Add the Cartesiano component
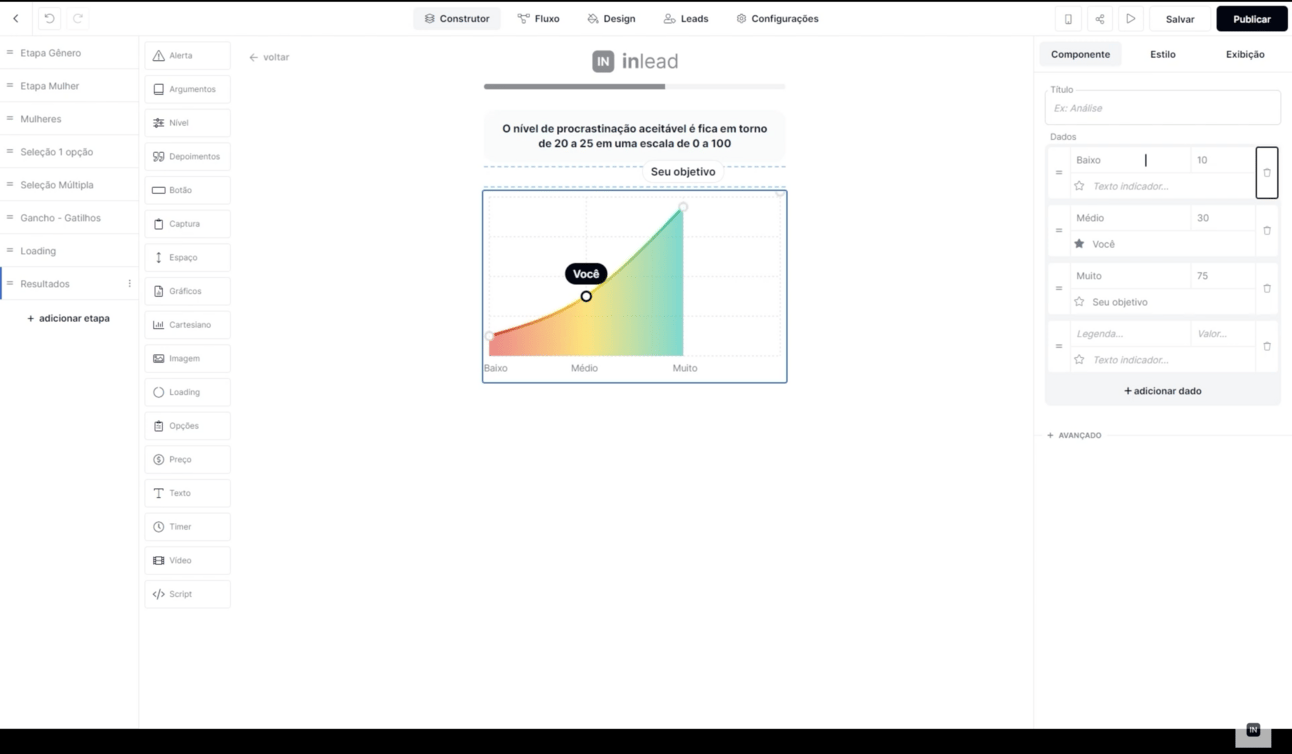This screenshot has height=754, width=1292. (187, 325)
